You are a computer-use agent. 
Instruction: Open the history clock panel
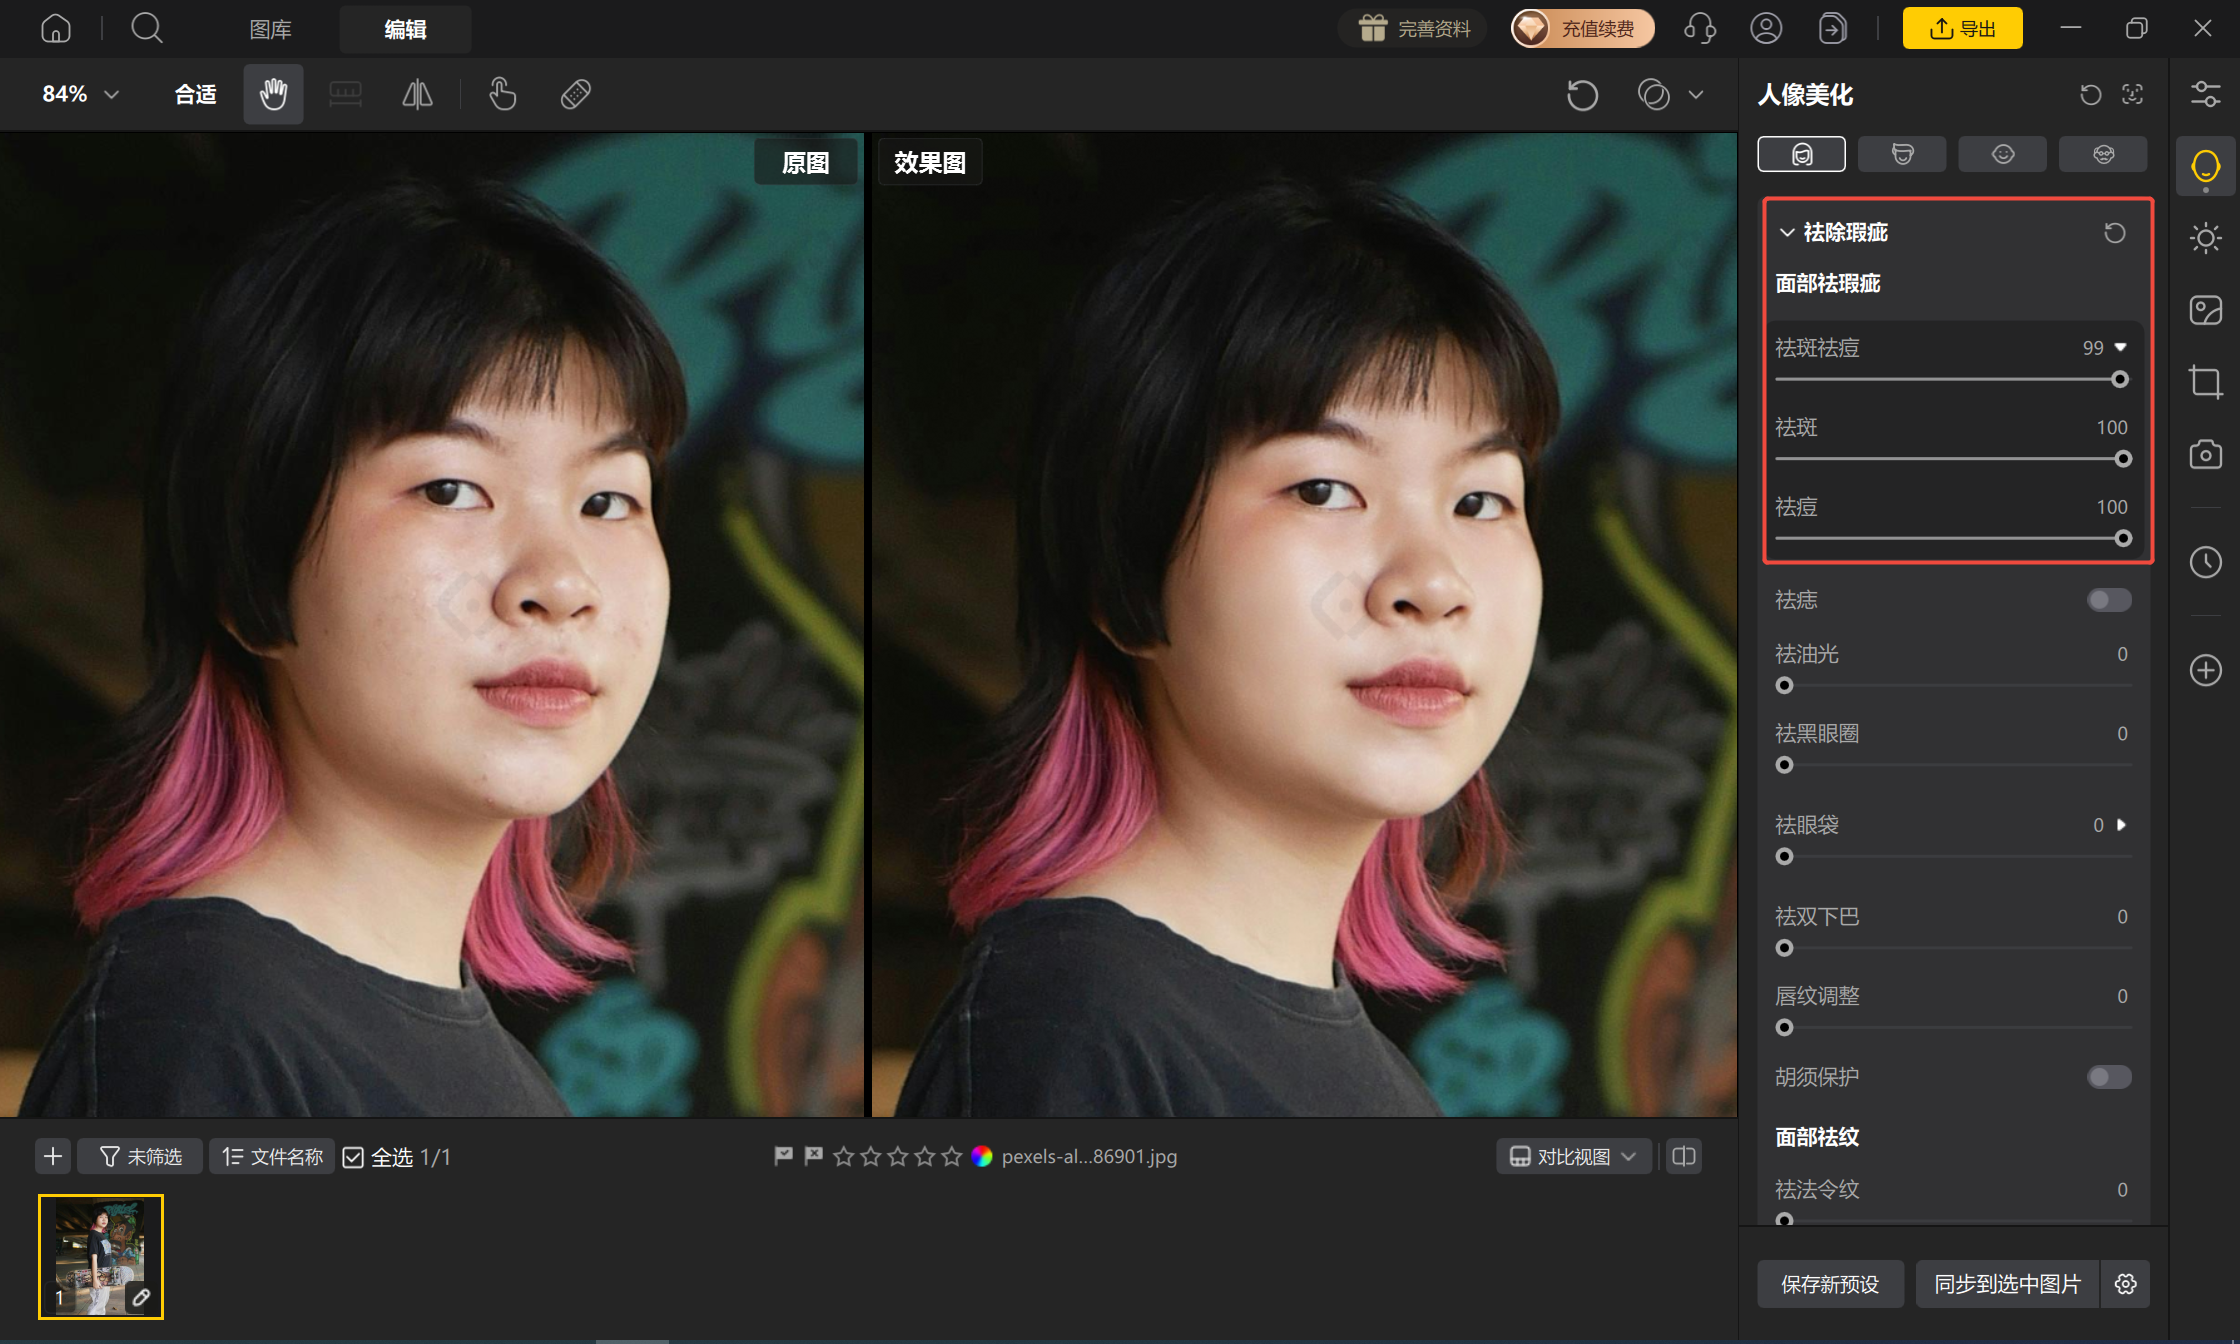[x=2205, y=562]
